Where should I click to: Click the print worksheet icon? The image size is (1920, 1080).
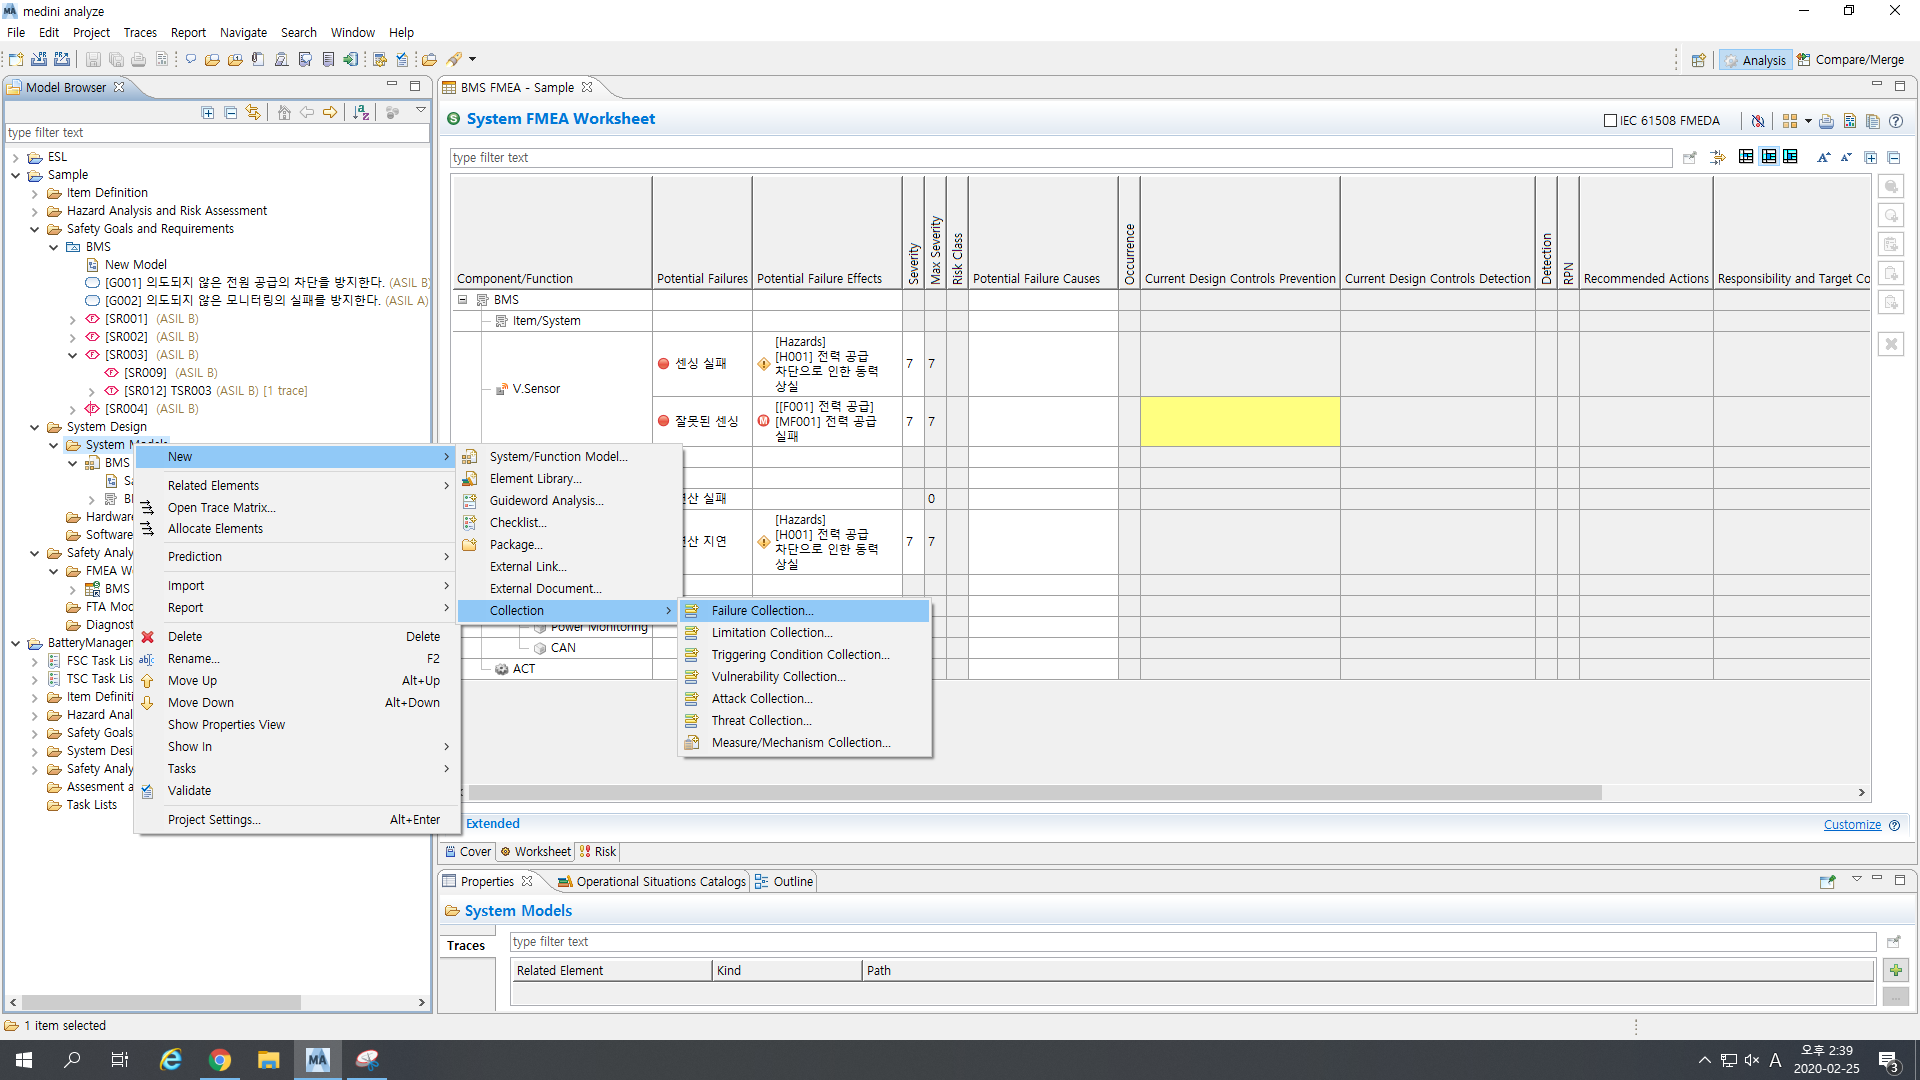[1826, 121]
